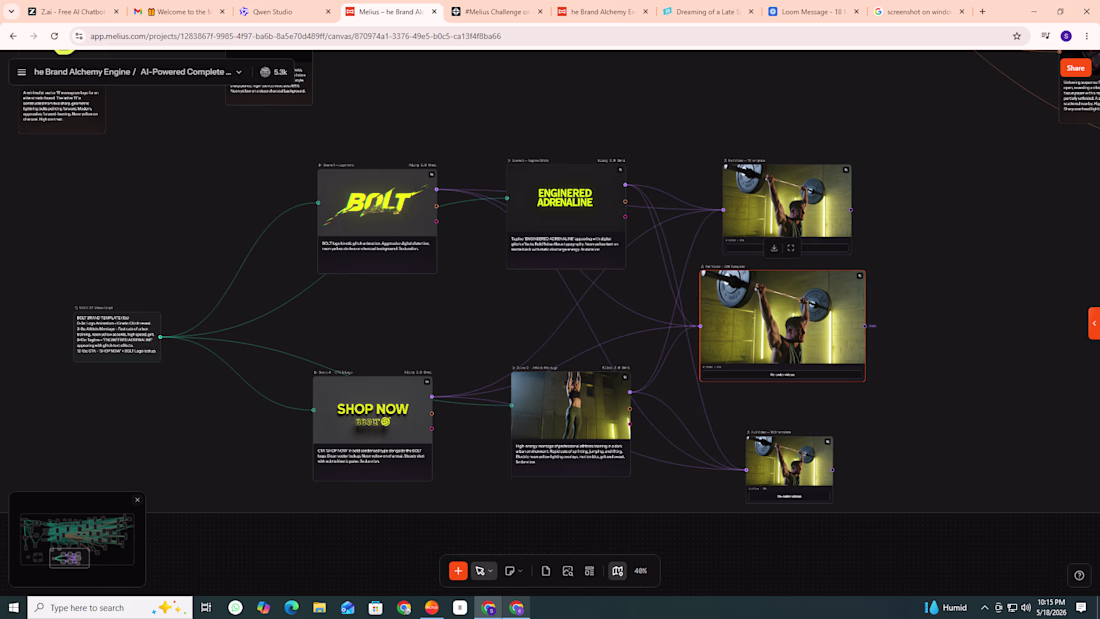Screen dimensions: 1100x619
Task: Open the 40% zoom level control
Action: 640,571
